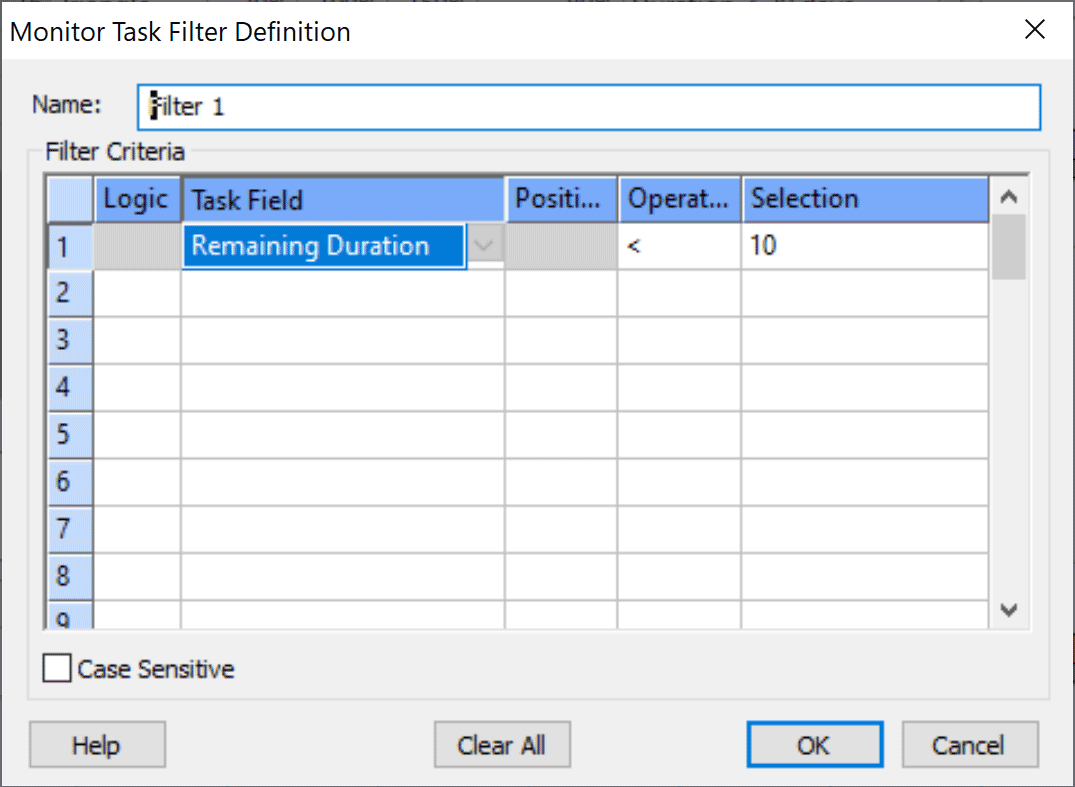Click the OK button
Viewport: 1075px width, 787px height.
814,745
